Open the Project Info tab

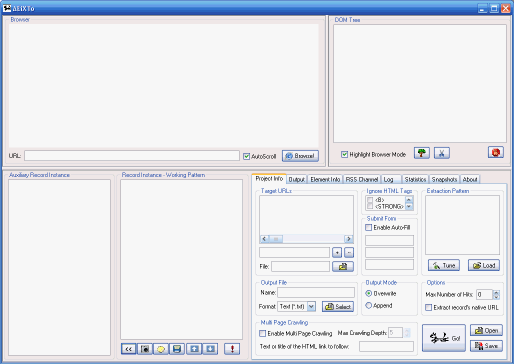pyautogui.click(x=269, y=179)
